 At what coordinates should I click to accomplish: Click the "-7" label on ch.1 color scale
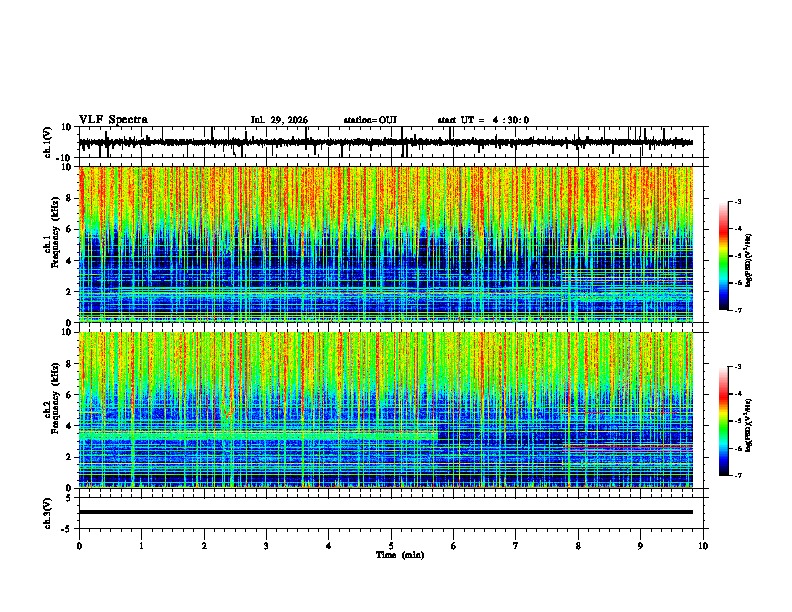tap(738, 310)
